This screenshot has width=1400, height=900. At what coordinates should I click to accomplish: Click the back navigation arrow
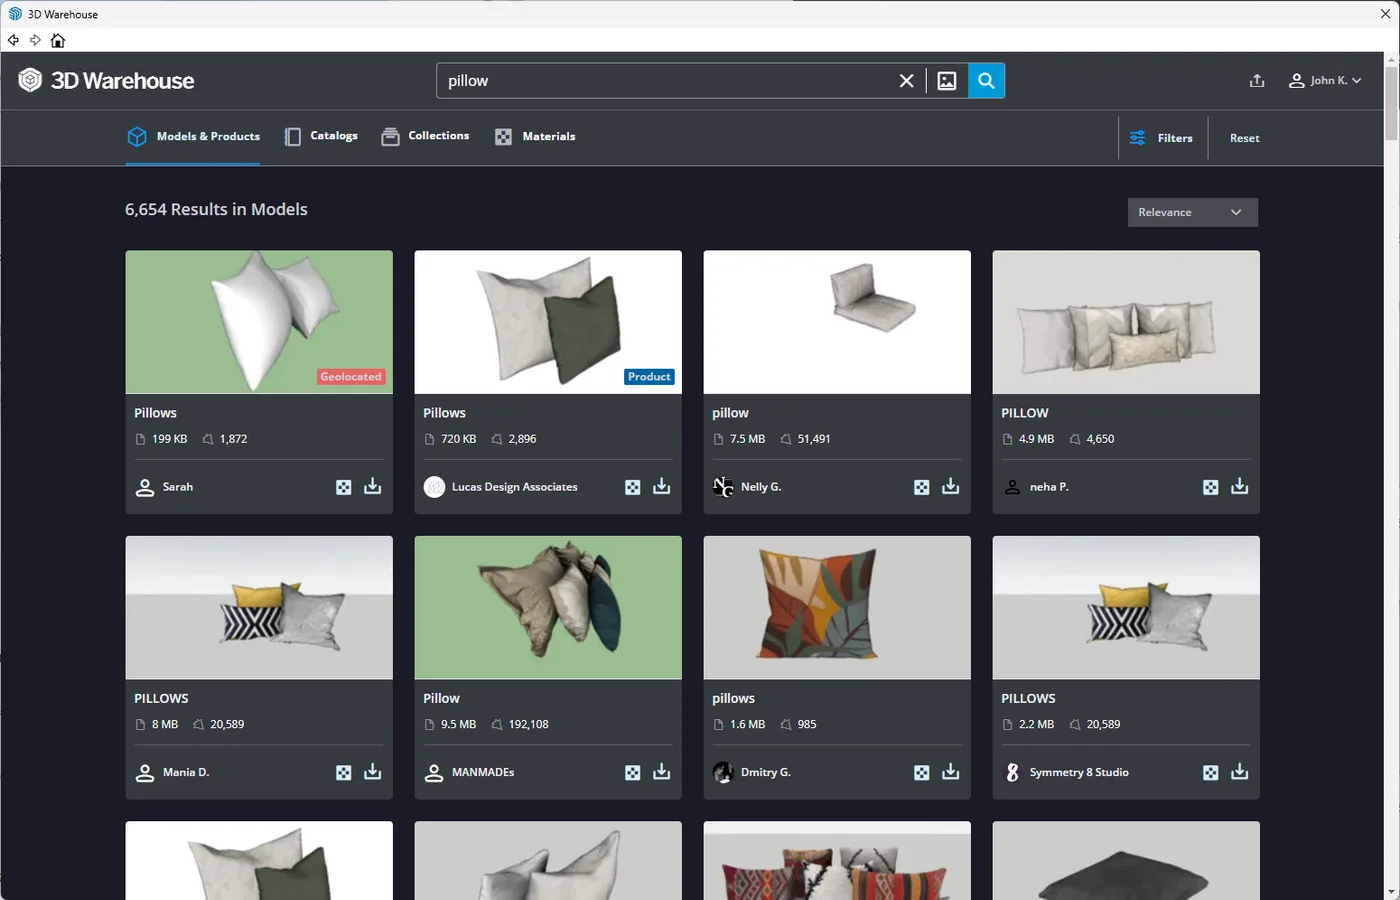(13, 40)
